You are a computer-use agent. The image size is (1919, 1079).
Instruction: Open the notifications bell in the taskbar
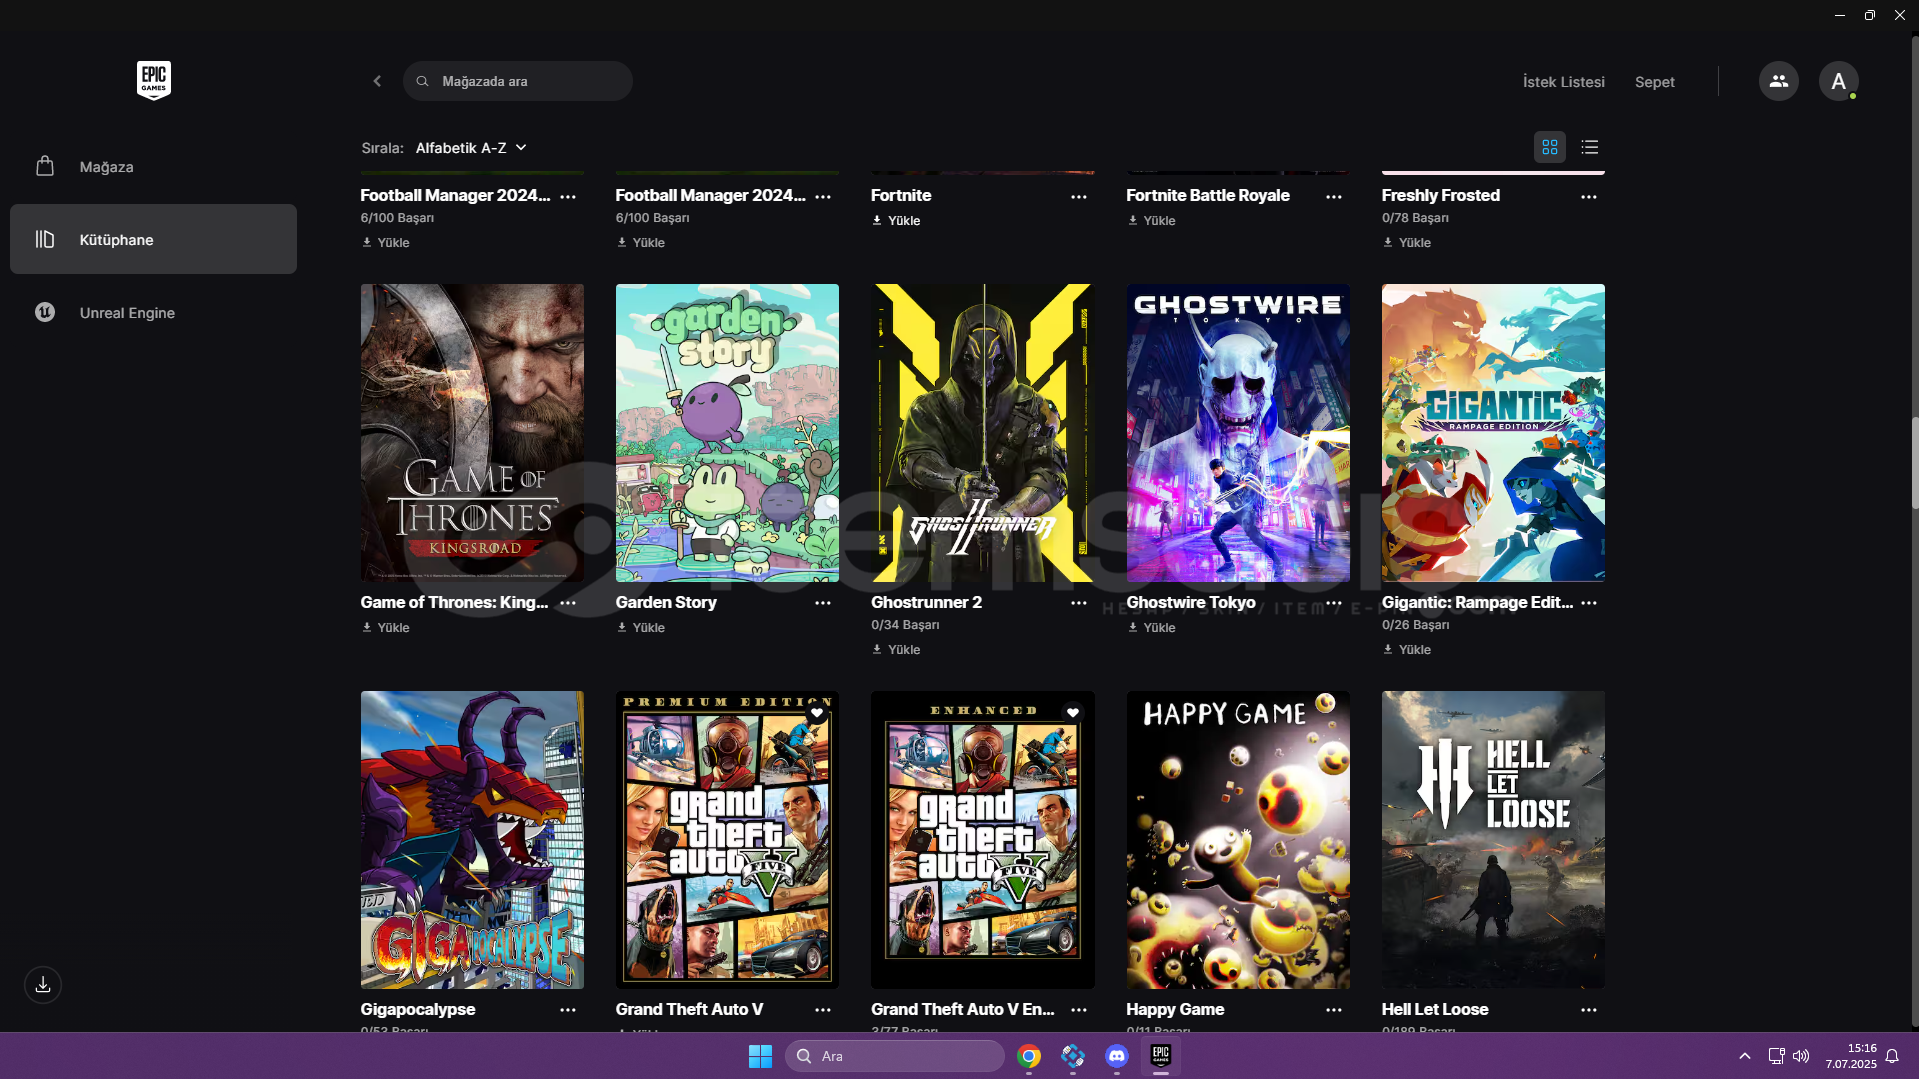pos(1892,1056)
